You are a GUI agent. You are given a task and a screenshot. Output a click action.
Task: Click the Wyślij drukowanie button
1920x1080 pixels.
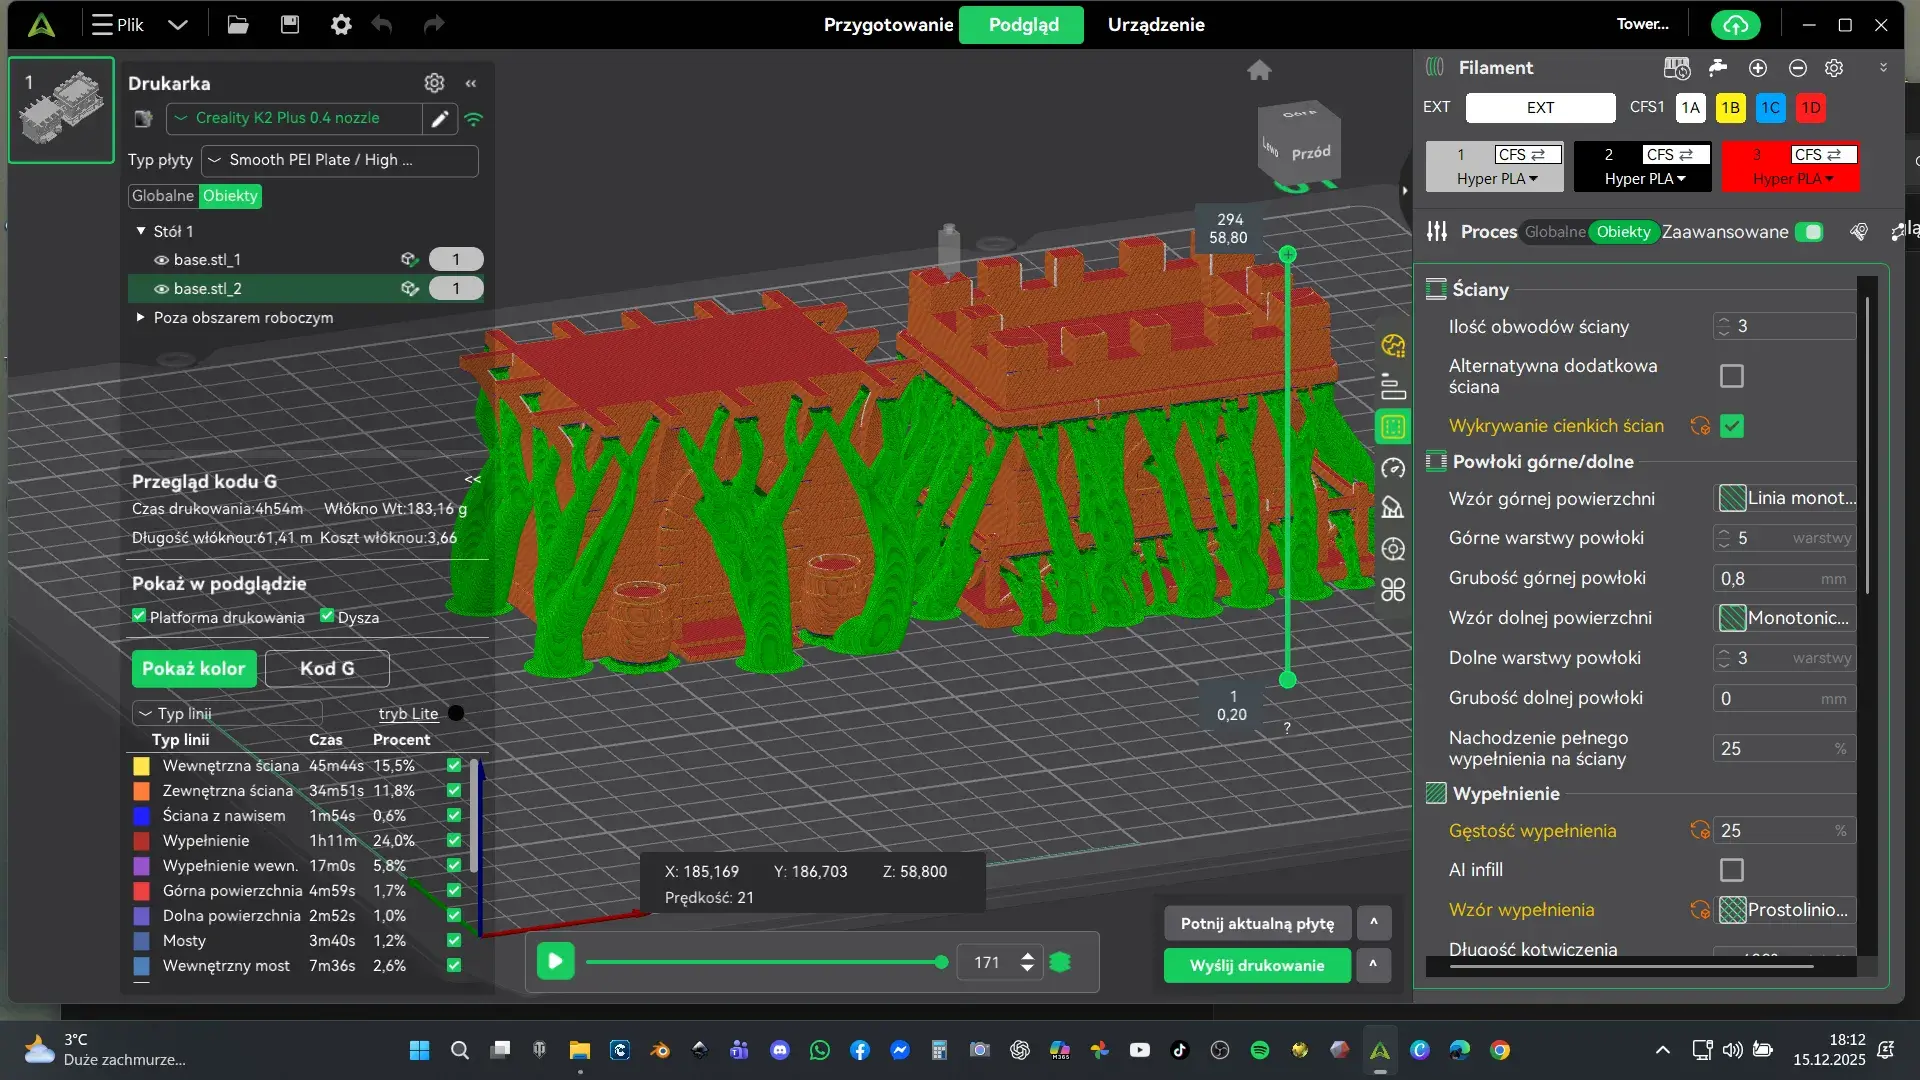(1256, 965)
